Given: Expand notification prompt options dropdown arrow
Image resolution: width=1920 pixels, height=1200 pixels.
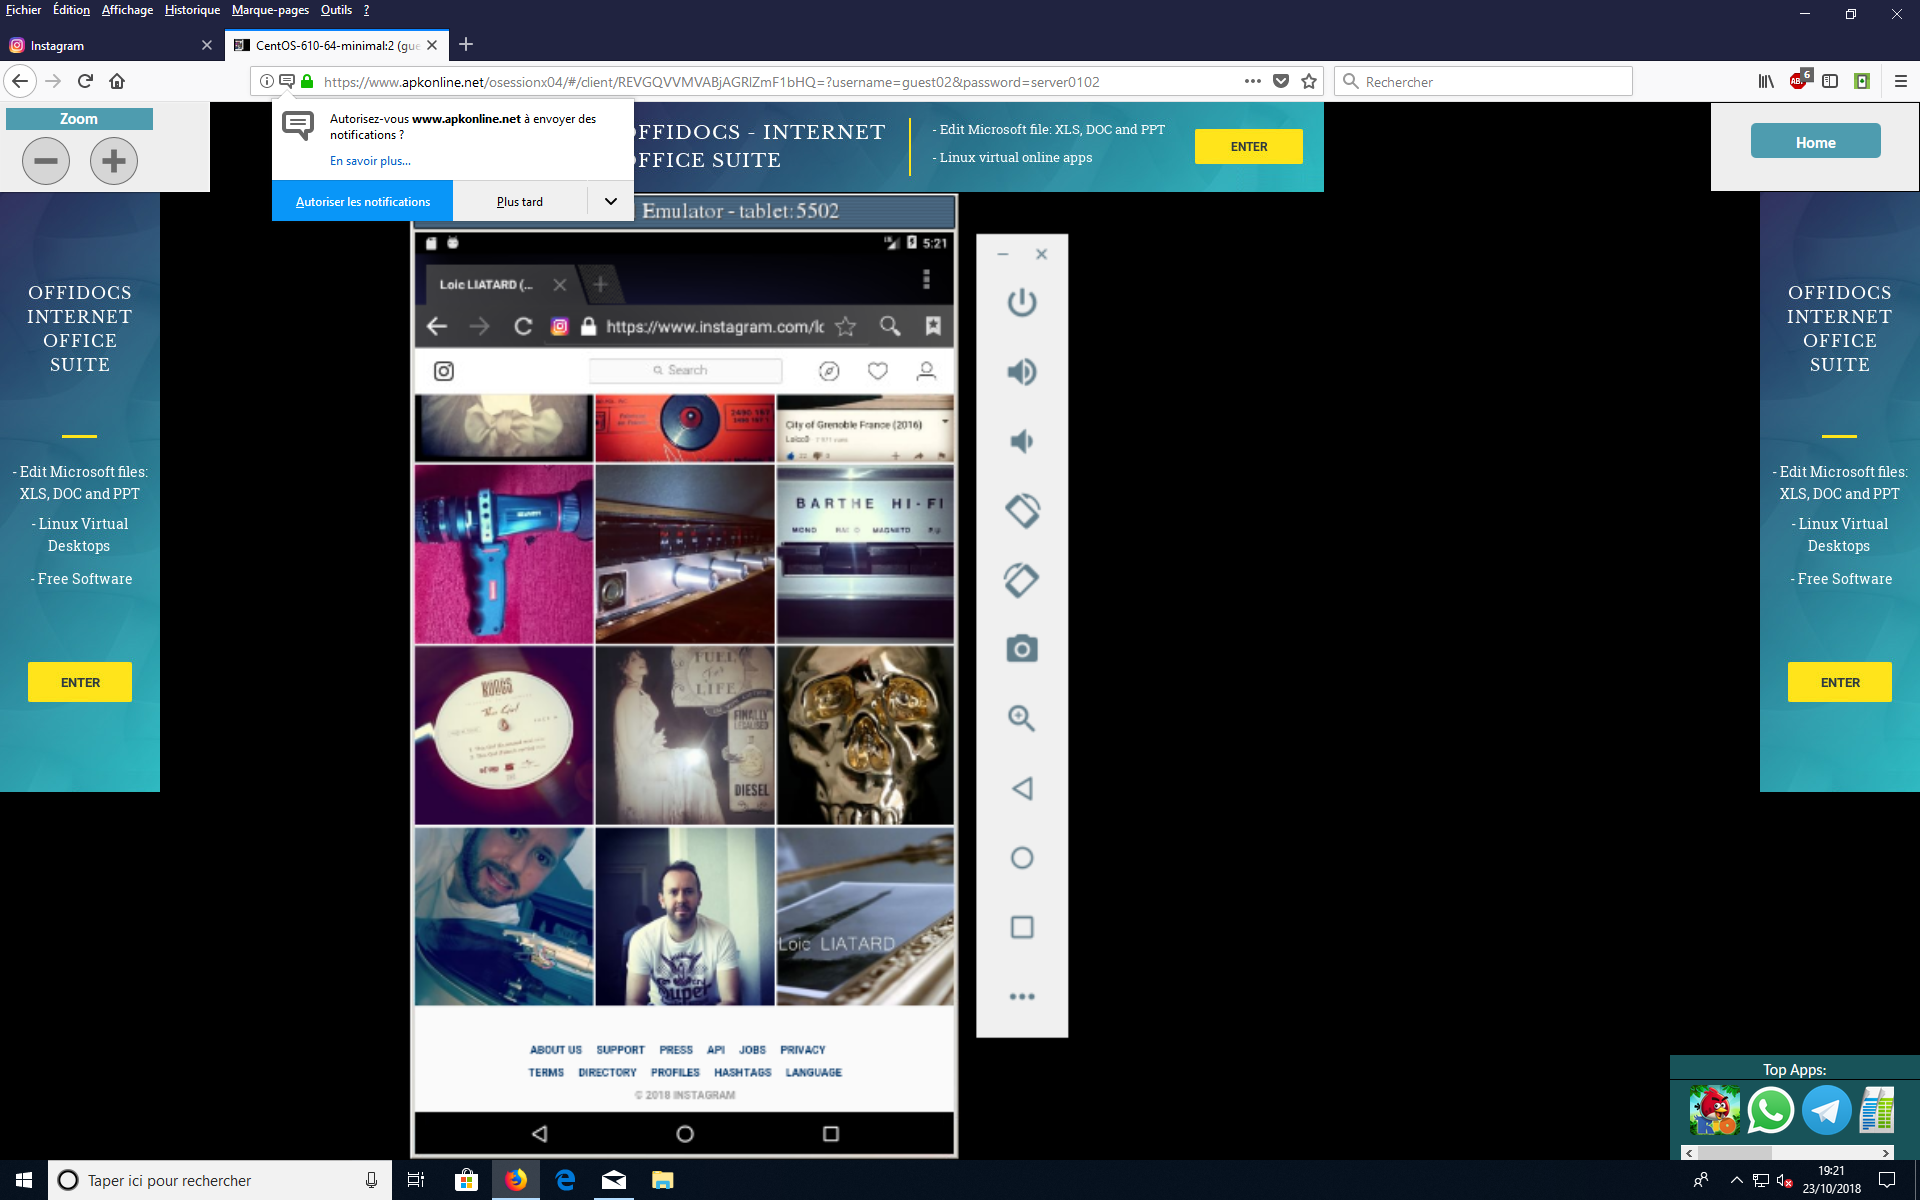Looking at the screenshot, I should coord(610,201).
